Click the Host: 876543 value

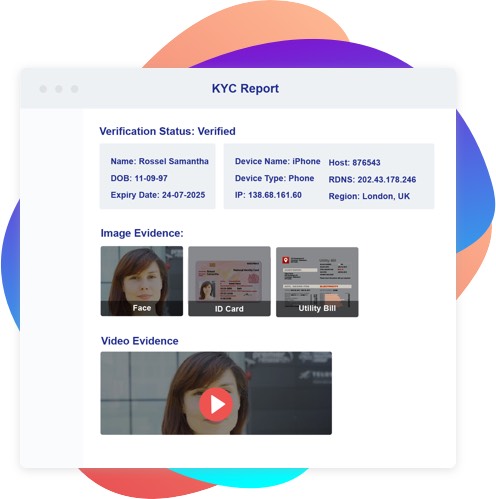(355, 163)
